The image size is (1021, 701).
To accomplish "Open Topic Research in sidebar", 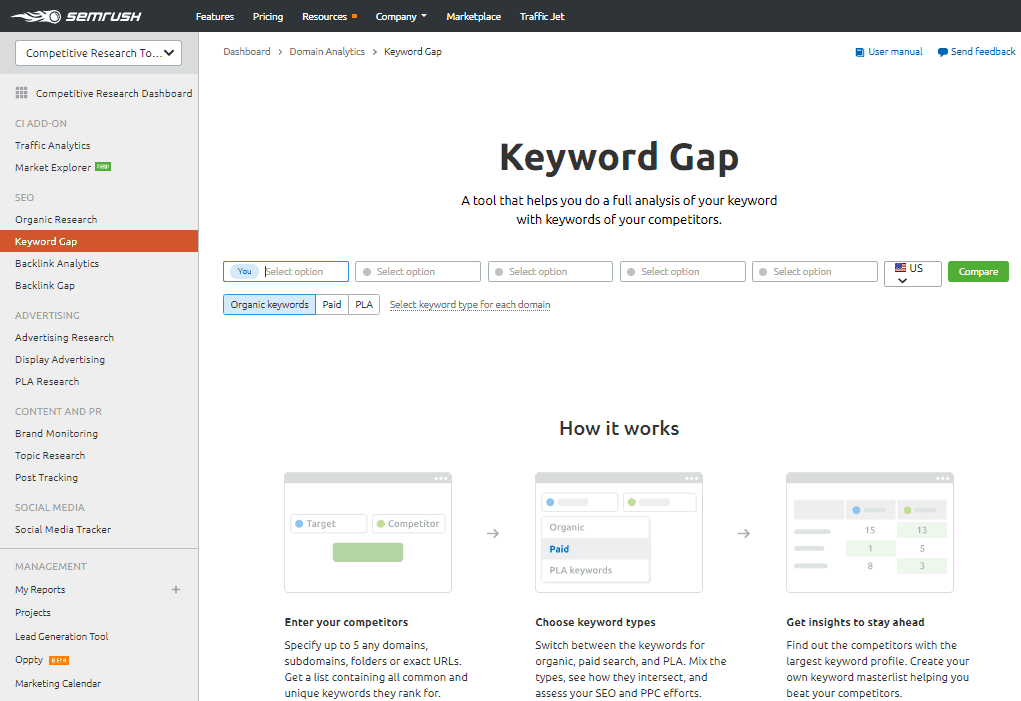I will point(50,456).
